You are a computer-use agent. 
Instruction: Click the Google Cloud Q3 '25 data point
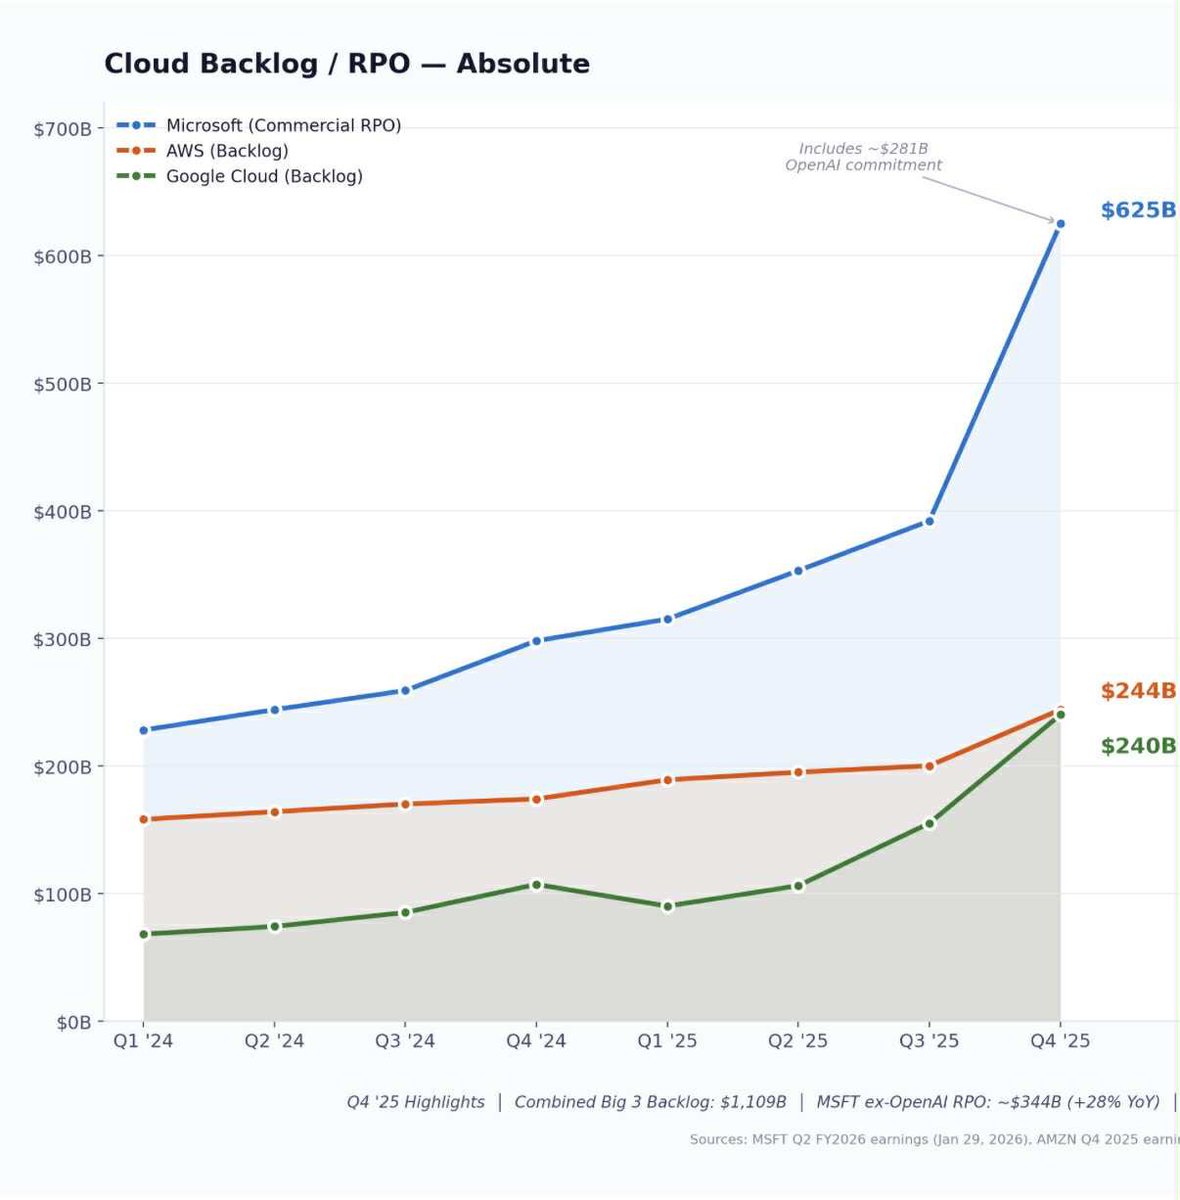(x=929, y=823)
